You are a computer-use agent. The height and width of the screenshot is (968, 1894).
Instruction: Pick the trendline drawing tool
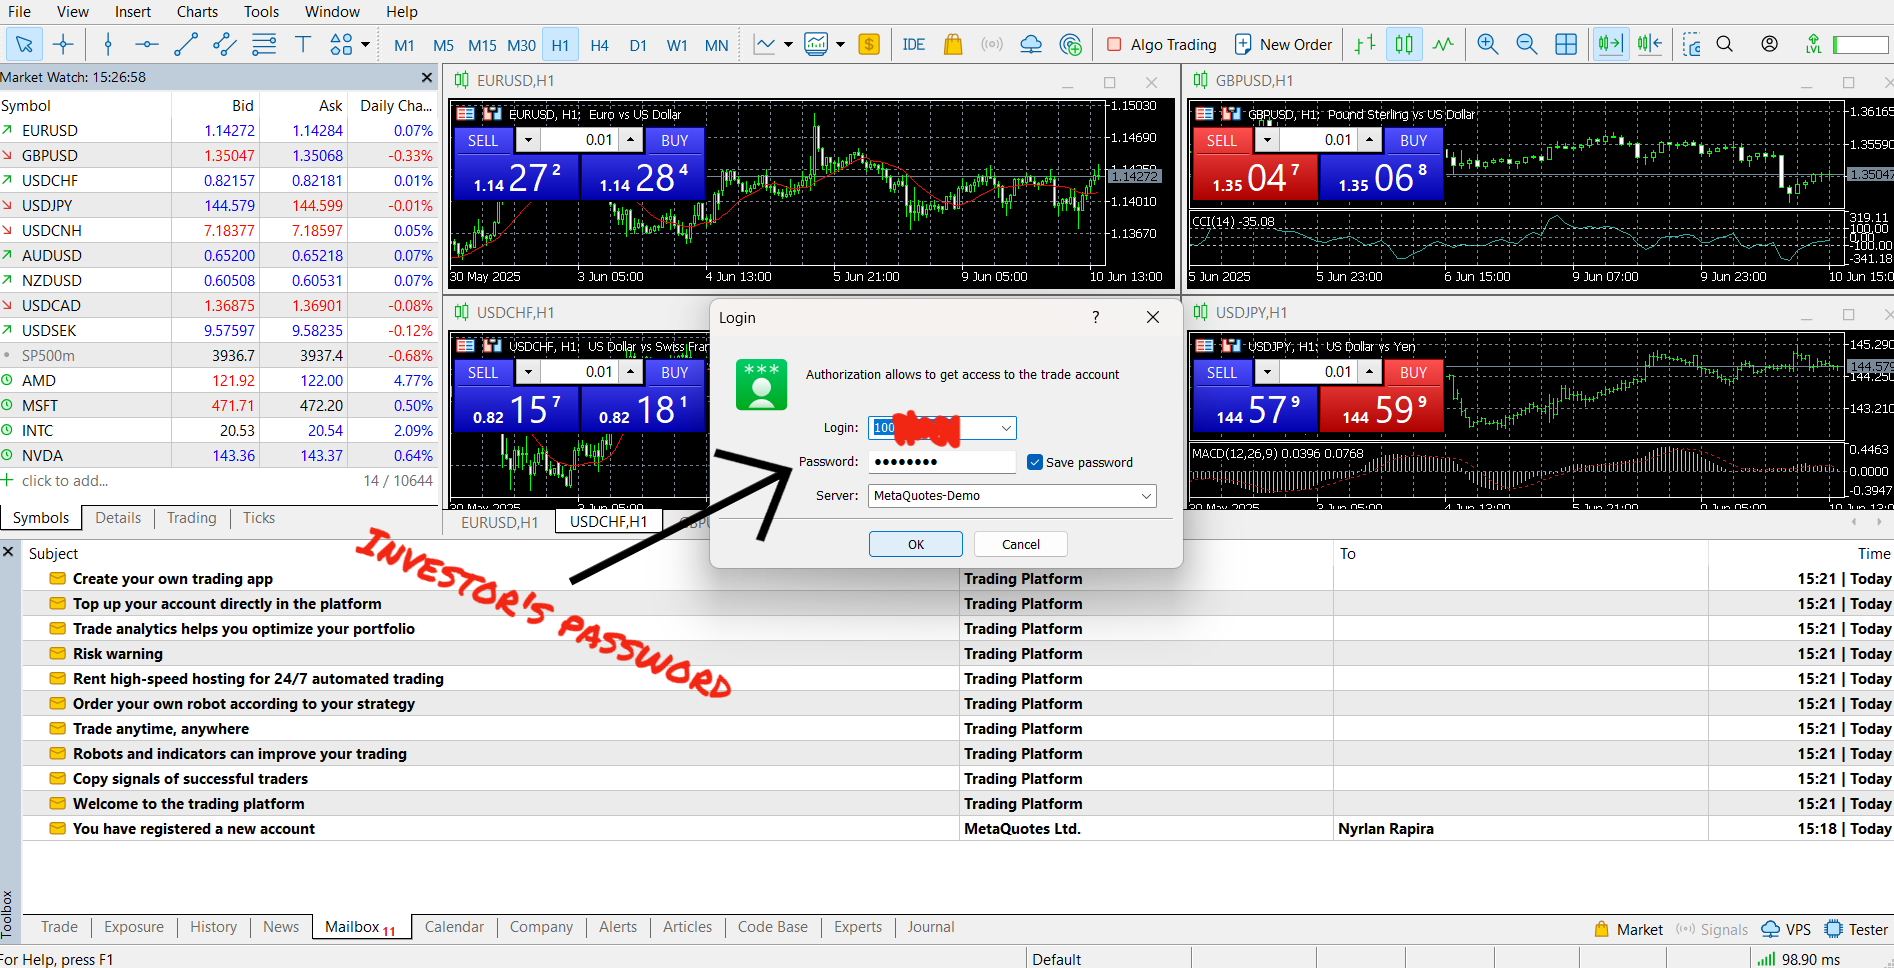186,44
